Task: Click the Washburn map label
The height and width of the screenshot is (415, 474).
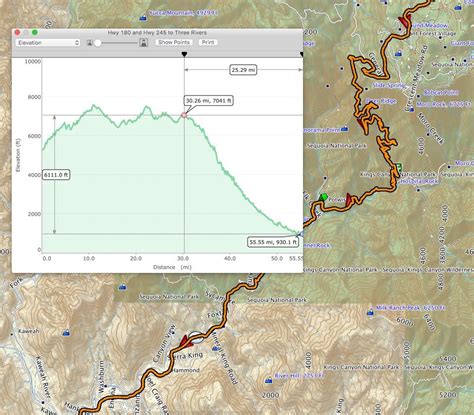Action: click(102, 377)
